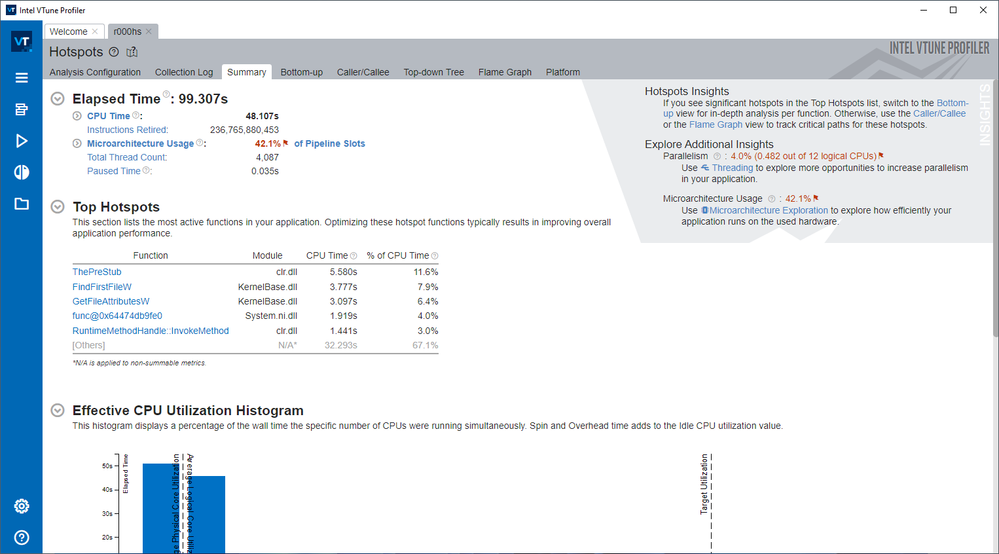Expand the Microarchitecture Usage metric row
The width and height of the screenshot is (999, 554).
77,143
